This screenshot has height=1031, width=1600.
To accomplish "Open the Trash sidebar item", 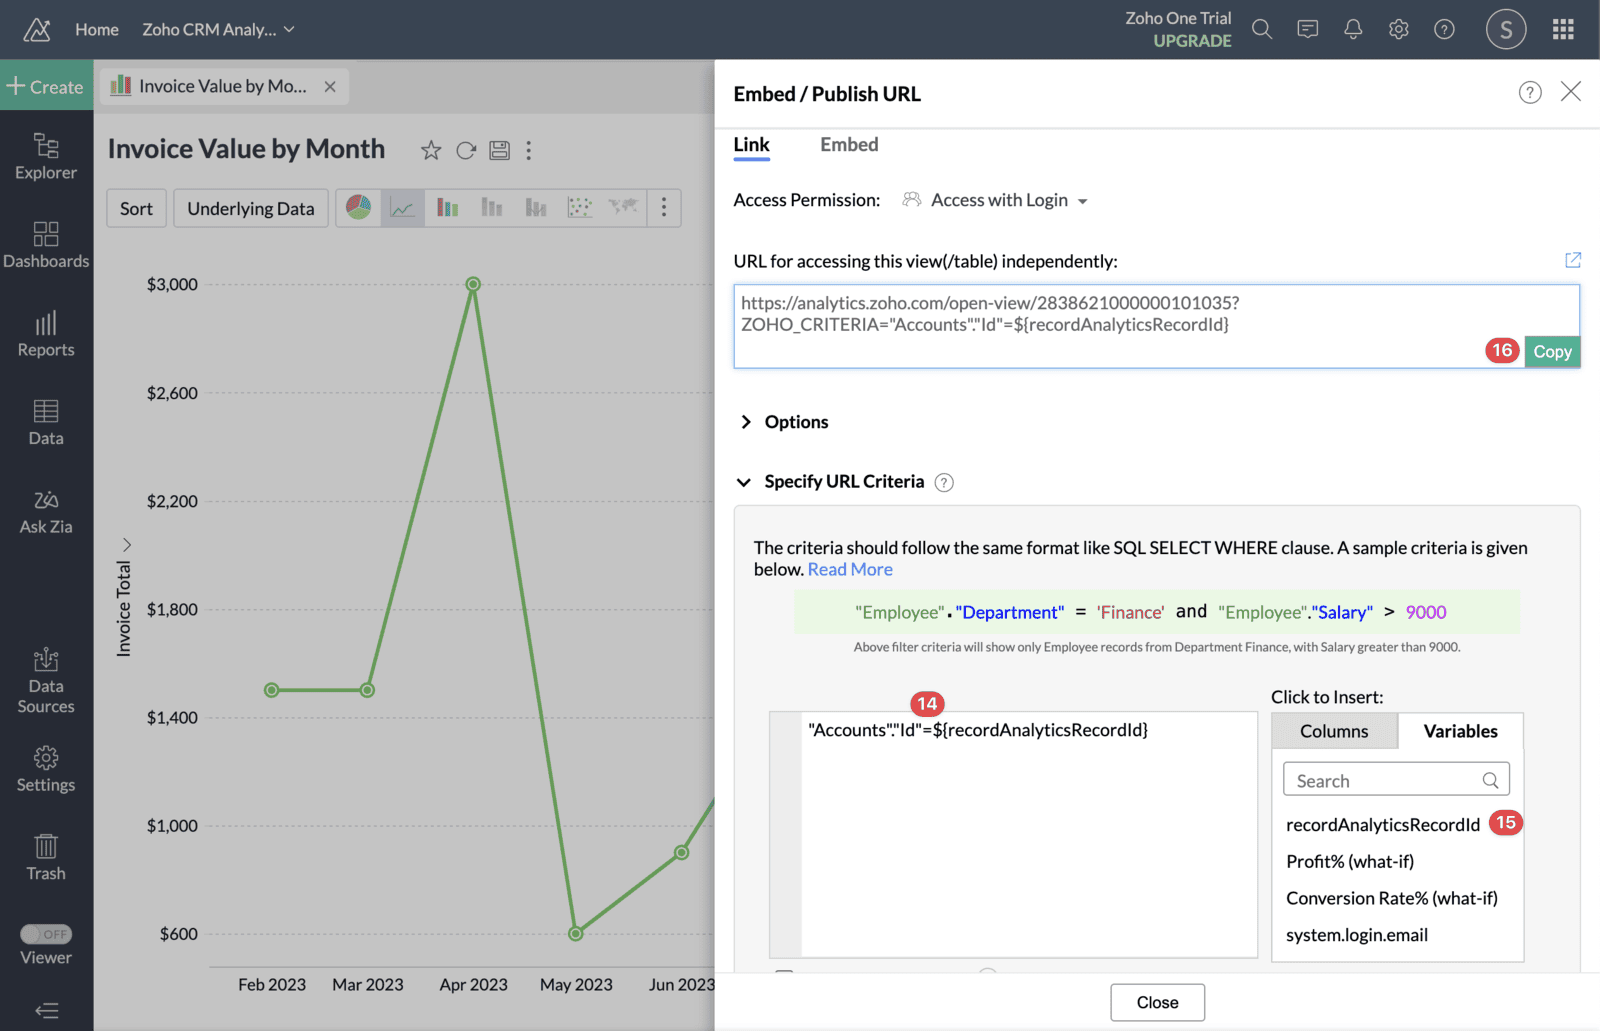I will (x=46, y=857).
